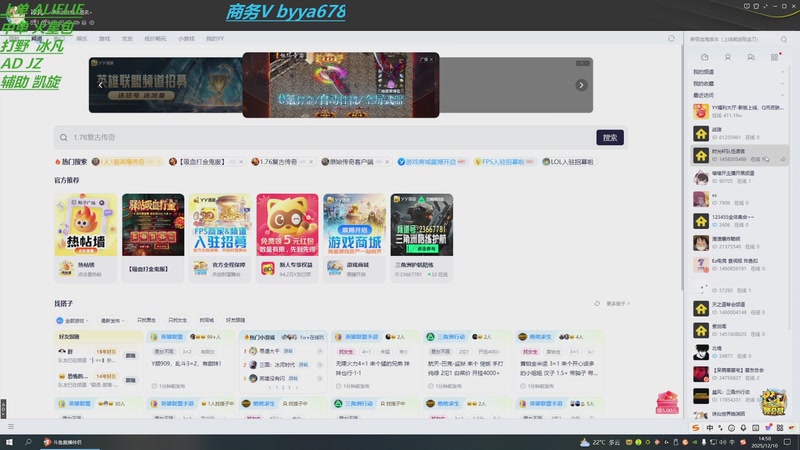Screen dimensions: 800x450
Task: Remove the 1.76复古传奇 tag with its X
Action: (311, 162)
